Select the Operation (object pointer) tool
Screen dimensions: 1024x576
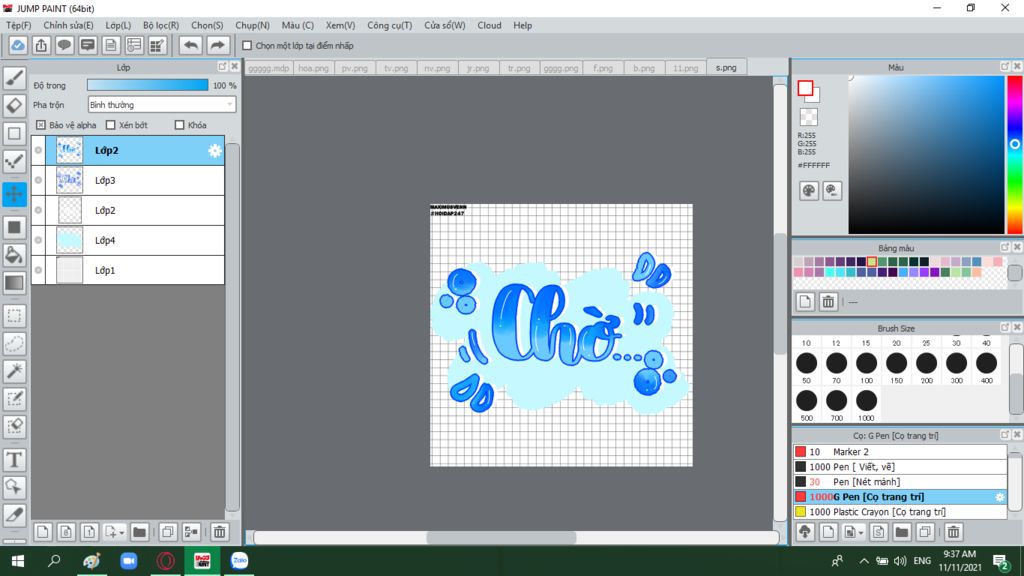tap(14, 487)
